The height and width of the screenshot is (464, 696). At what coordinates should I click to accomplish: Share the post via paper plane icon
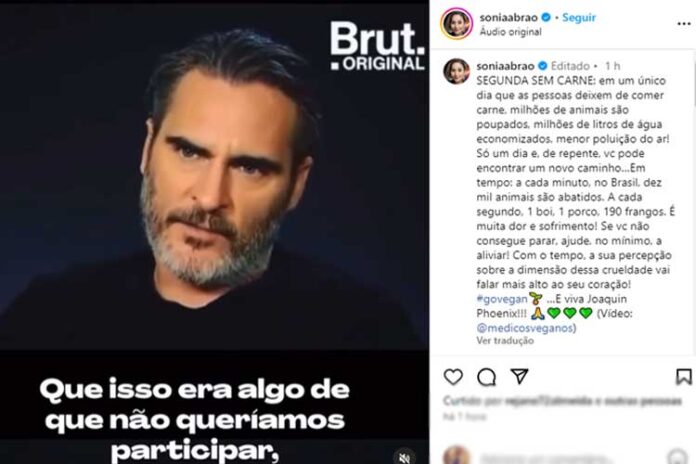(x=519, y=376)
